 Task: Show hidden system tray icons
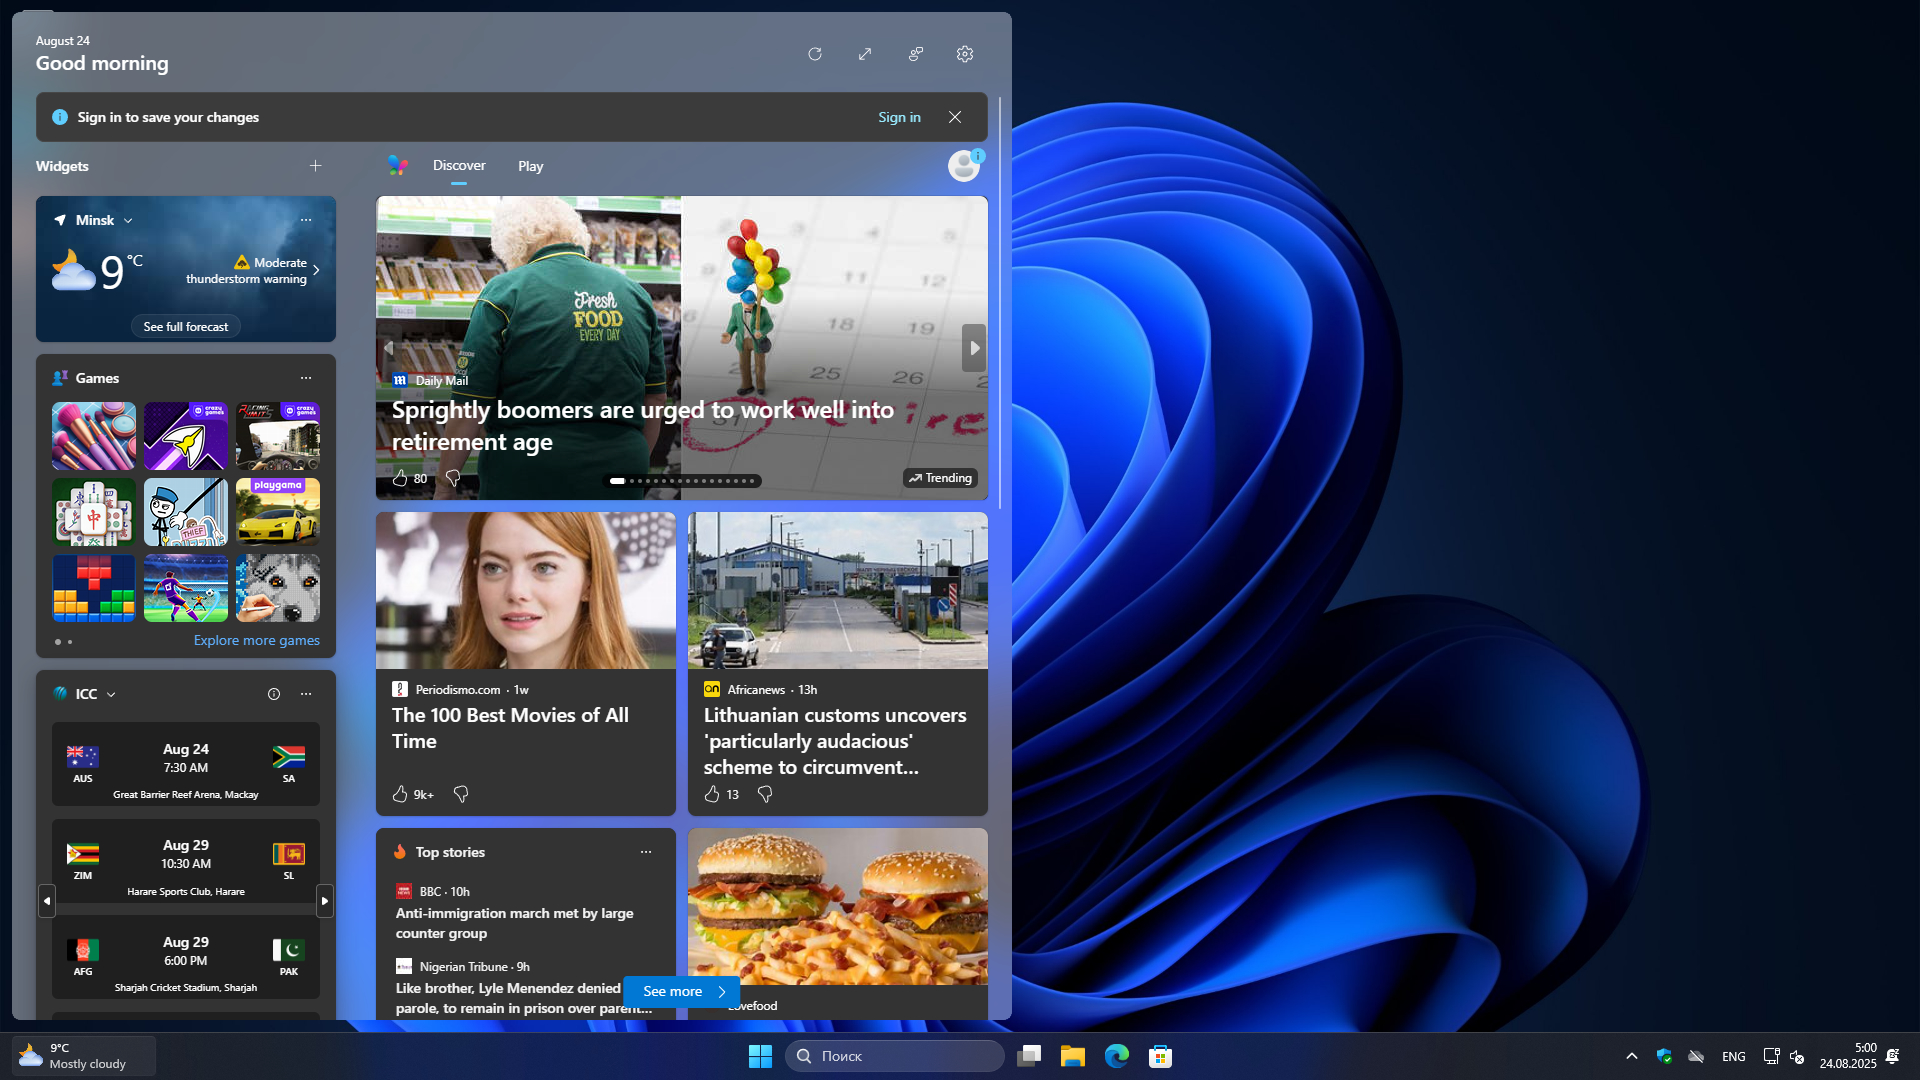coord(1632,1056)
